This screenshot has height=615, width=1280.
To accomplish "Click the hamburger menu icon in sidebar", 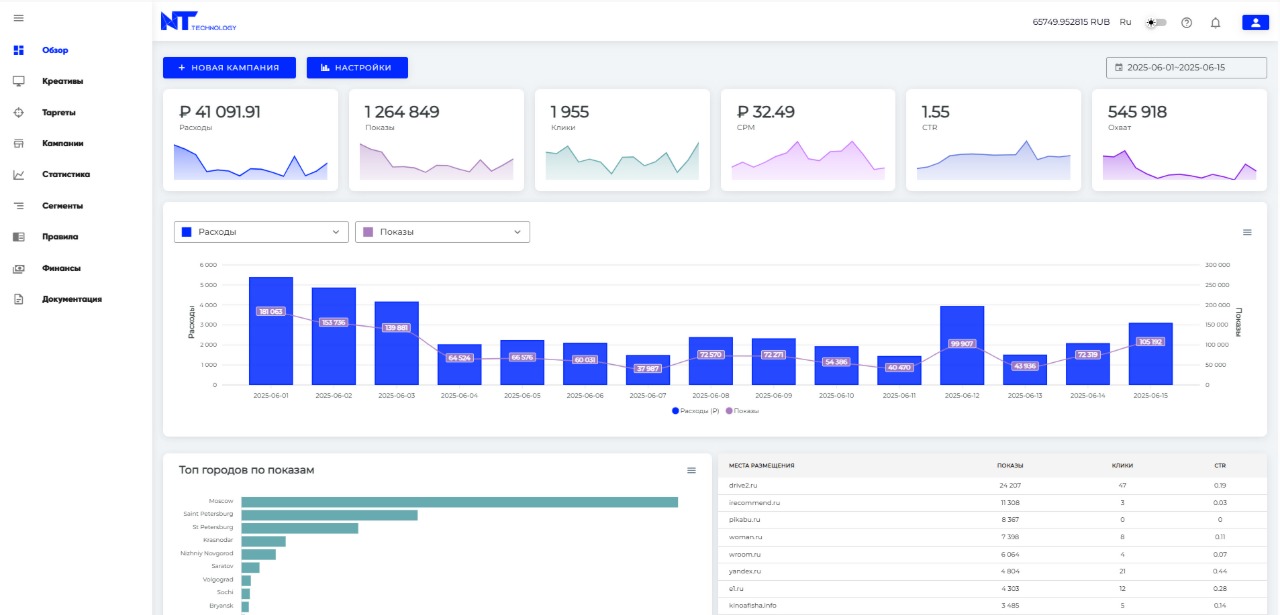I will pos(18,19).
